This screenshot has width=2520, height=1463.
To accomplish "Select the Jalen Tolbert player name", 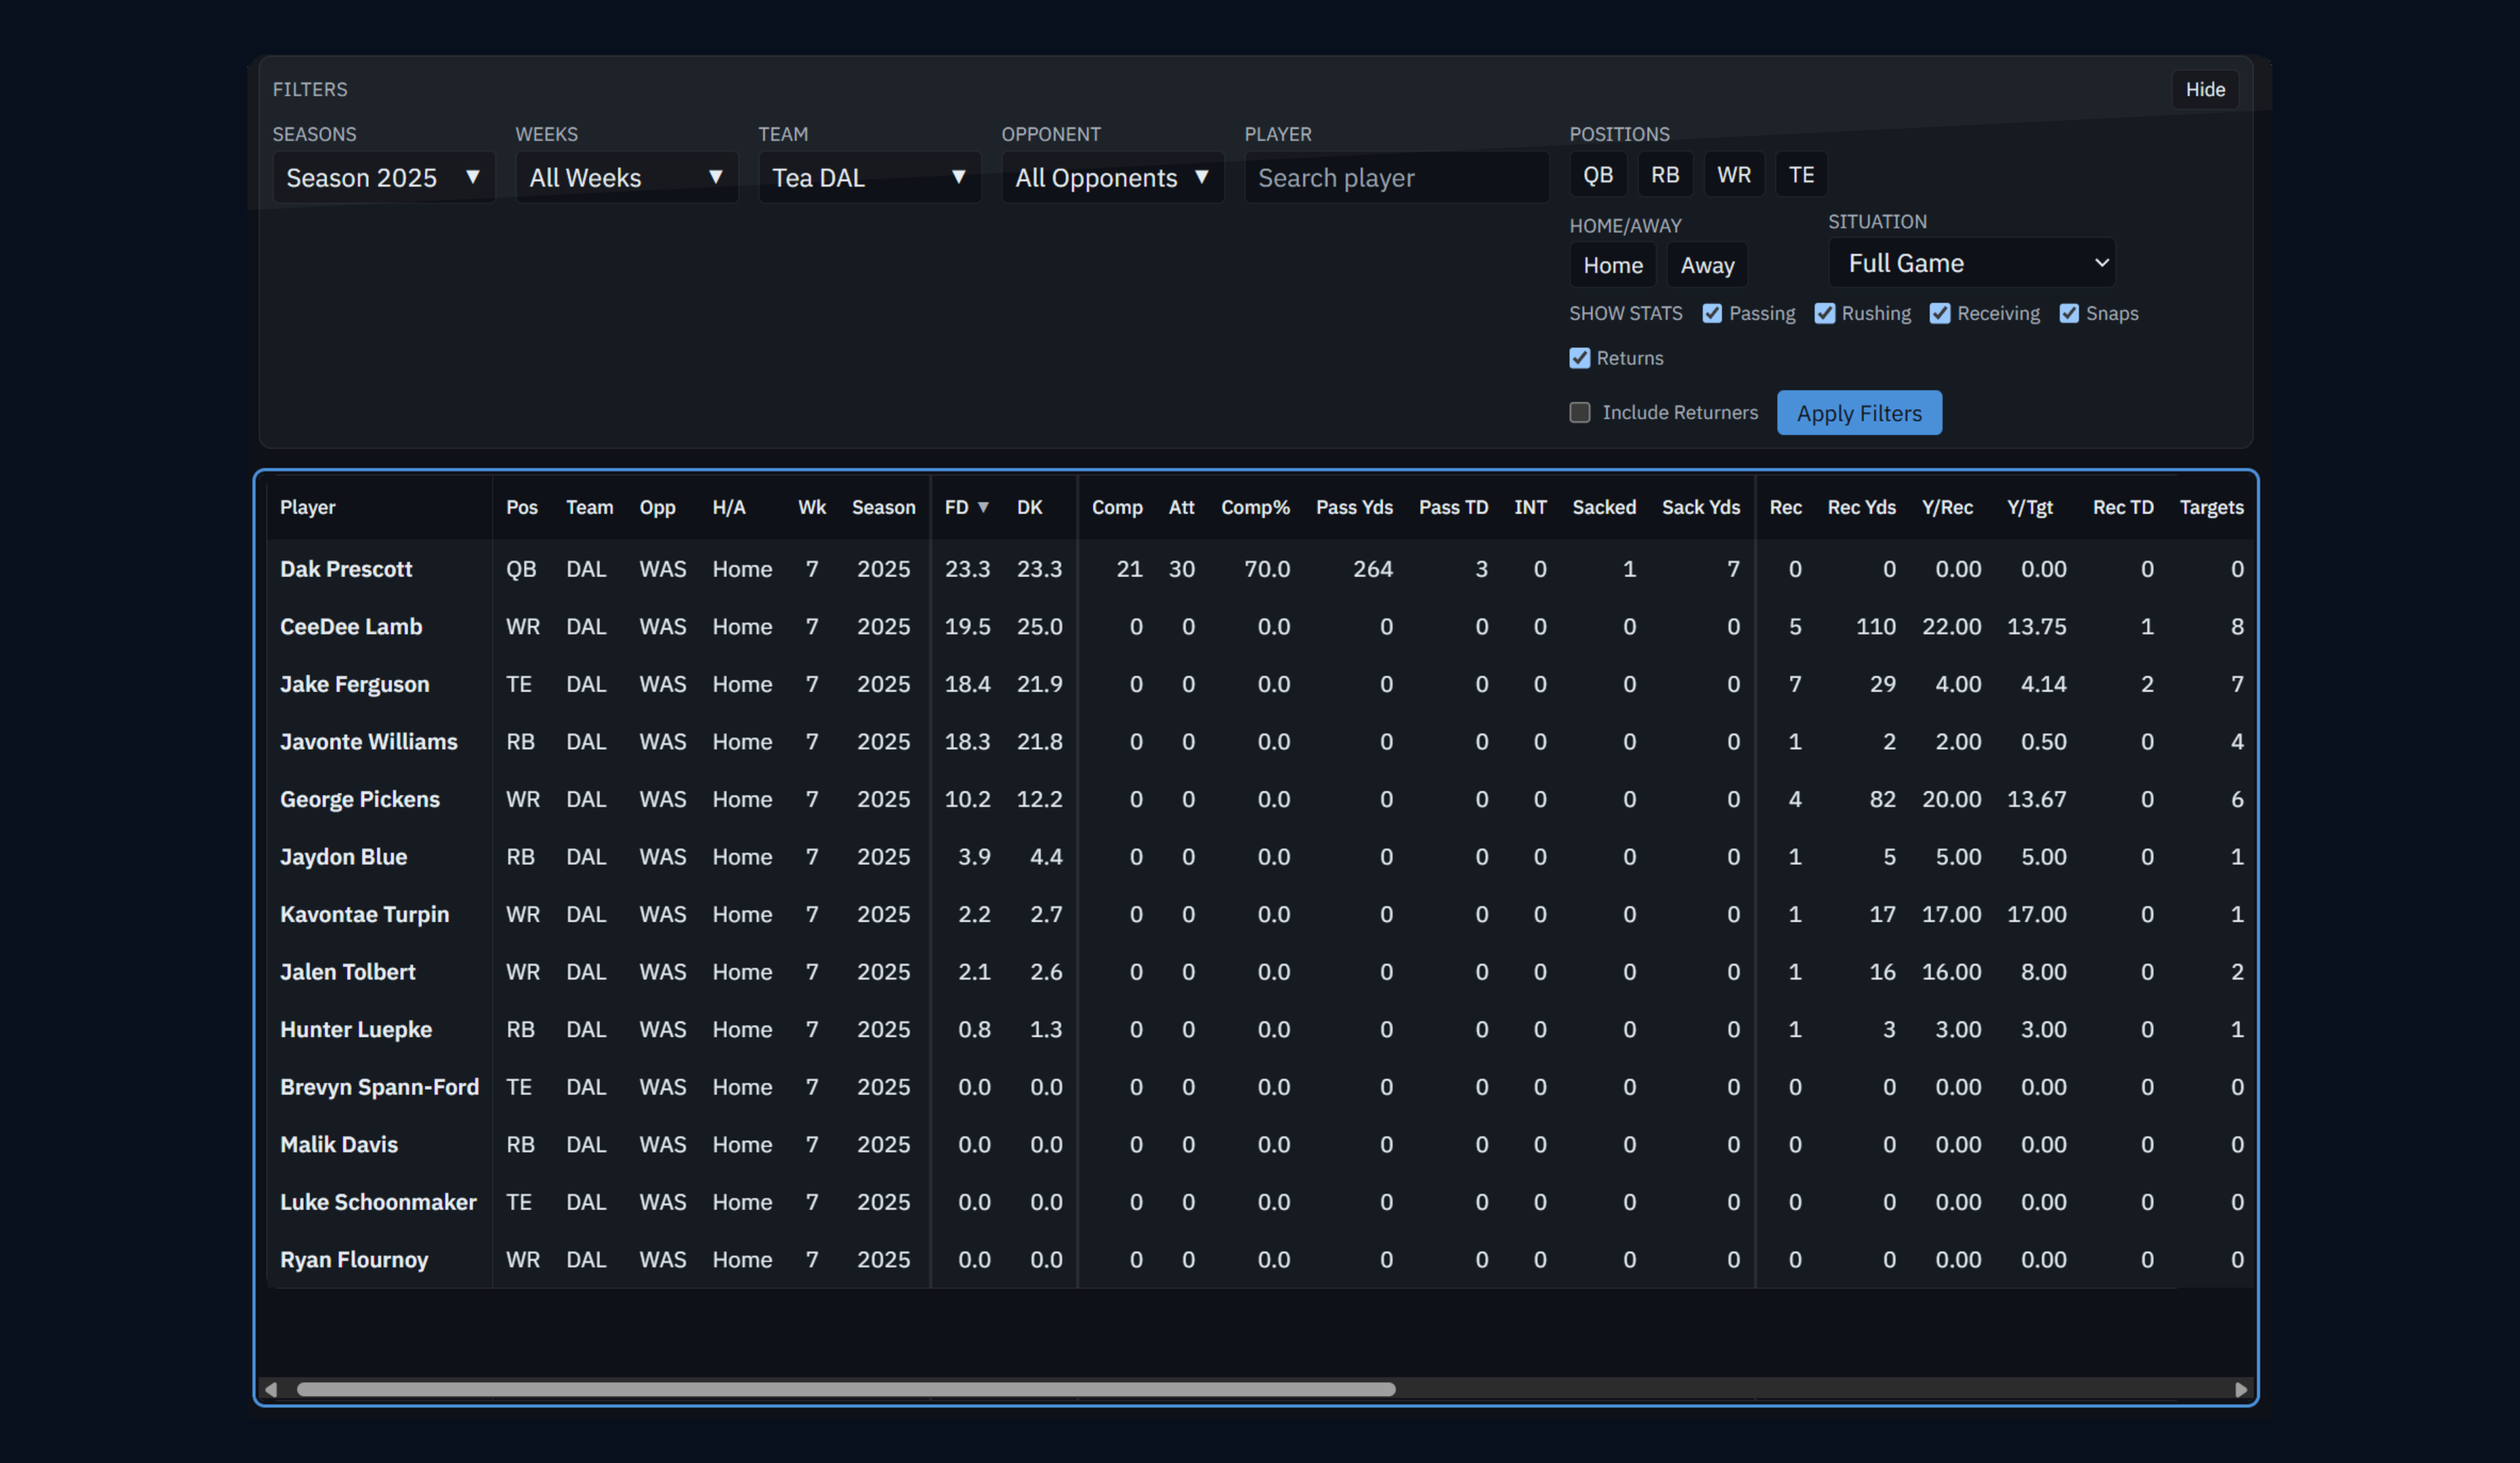I will tap(348, 972).
